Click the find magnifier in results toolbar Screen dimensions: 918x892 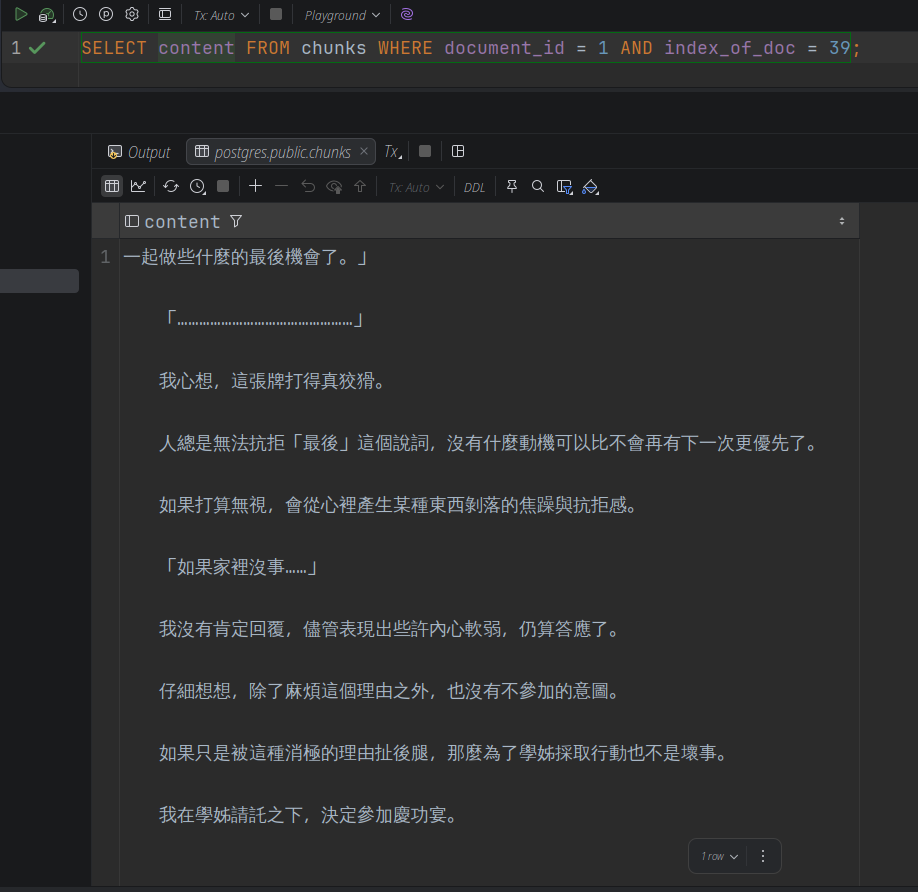(538, 186)
